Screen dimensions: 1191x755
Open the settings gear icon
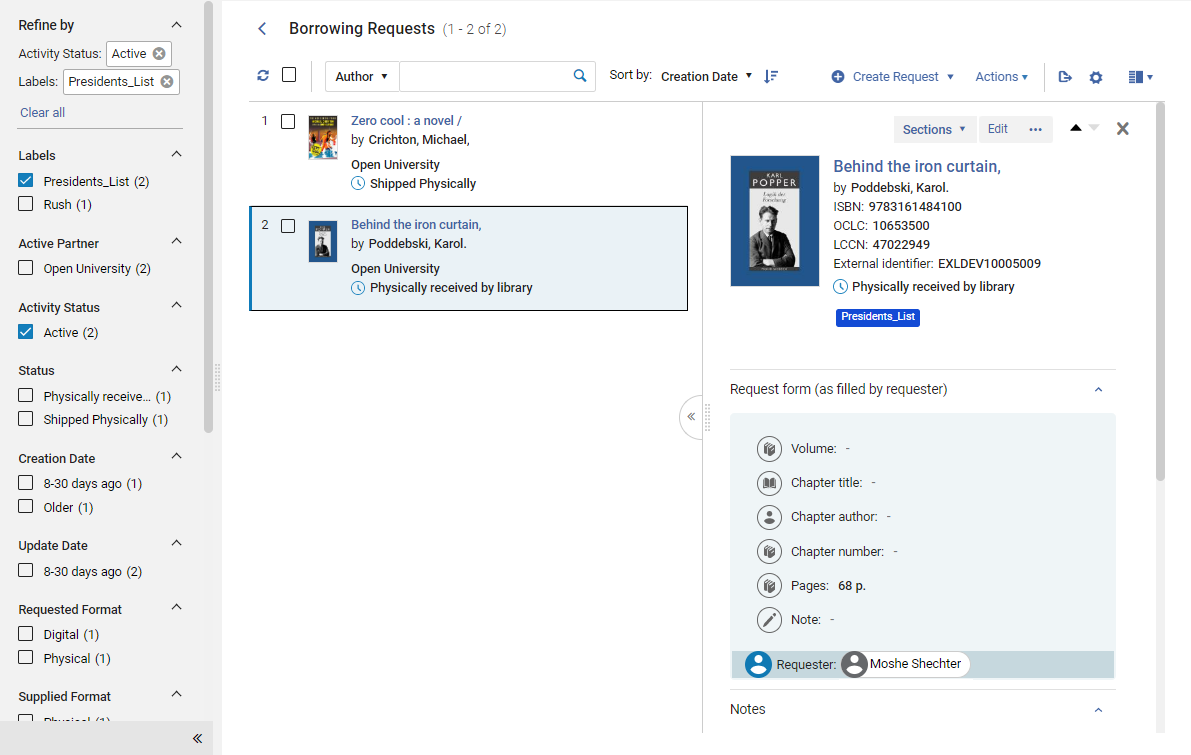pos(1095,77)
